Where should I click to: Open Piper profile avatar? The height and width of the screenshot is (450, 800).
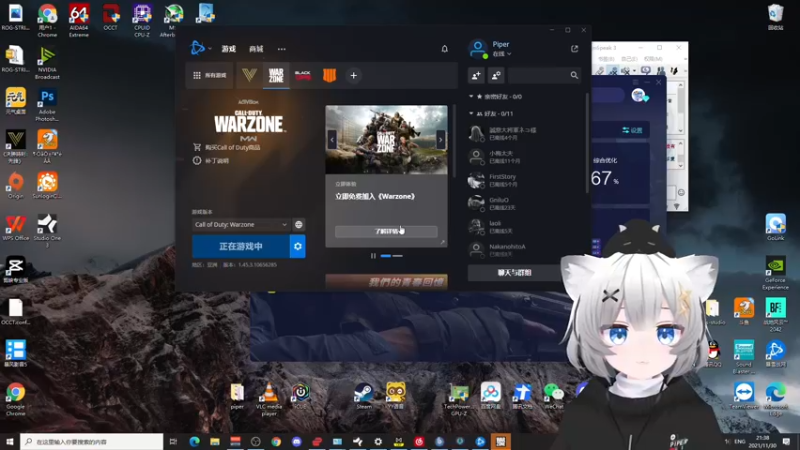(x=478, y=48)
